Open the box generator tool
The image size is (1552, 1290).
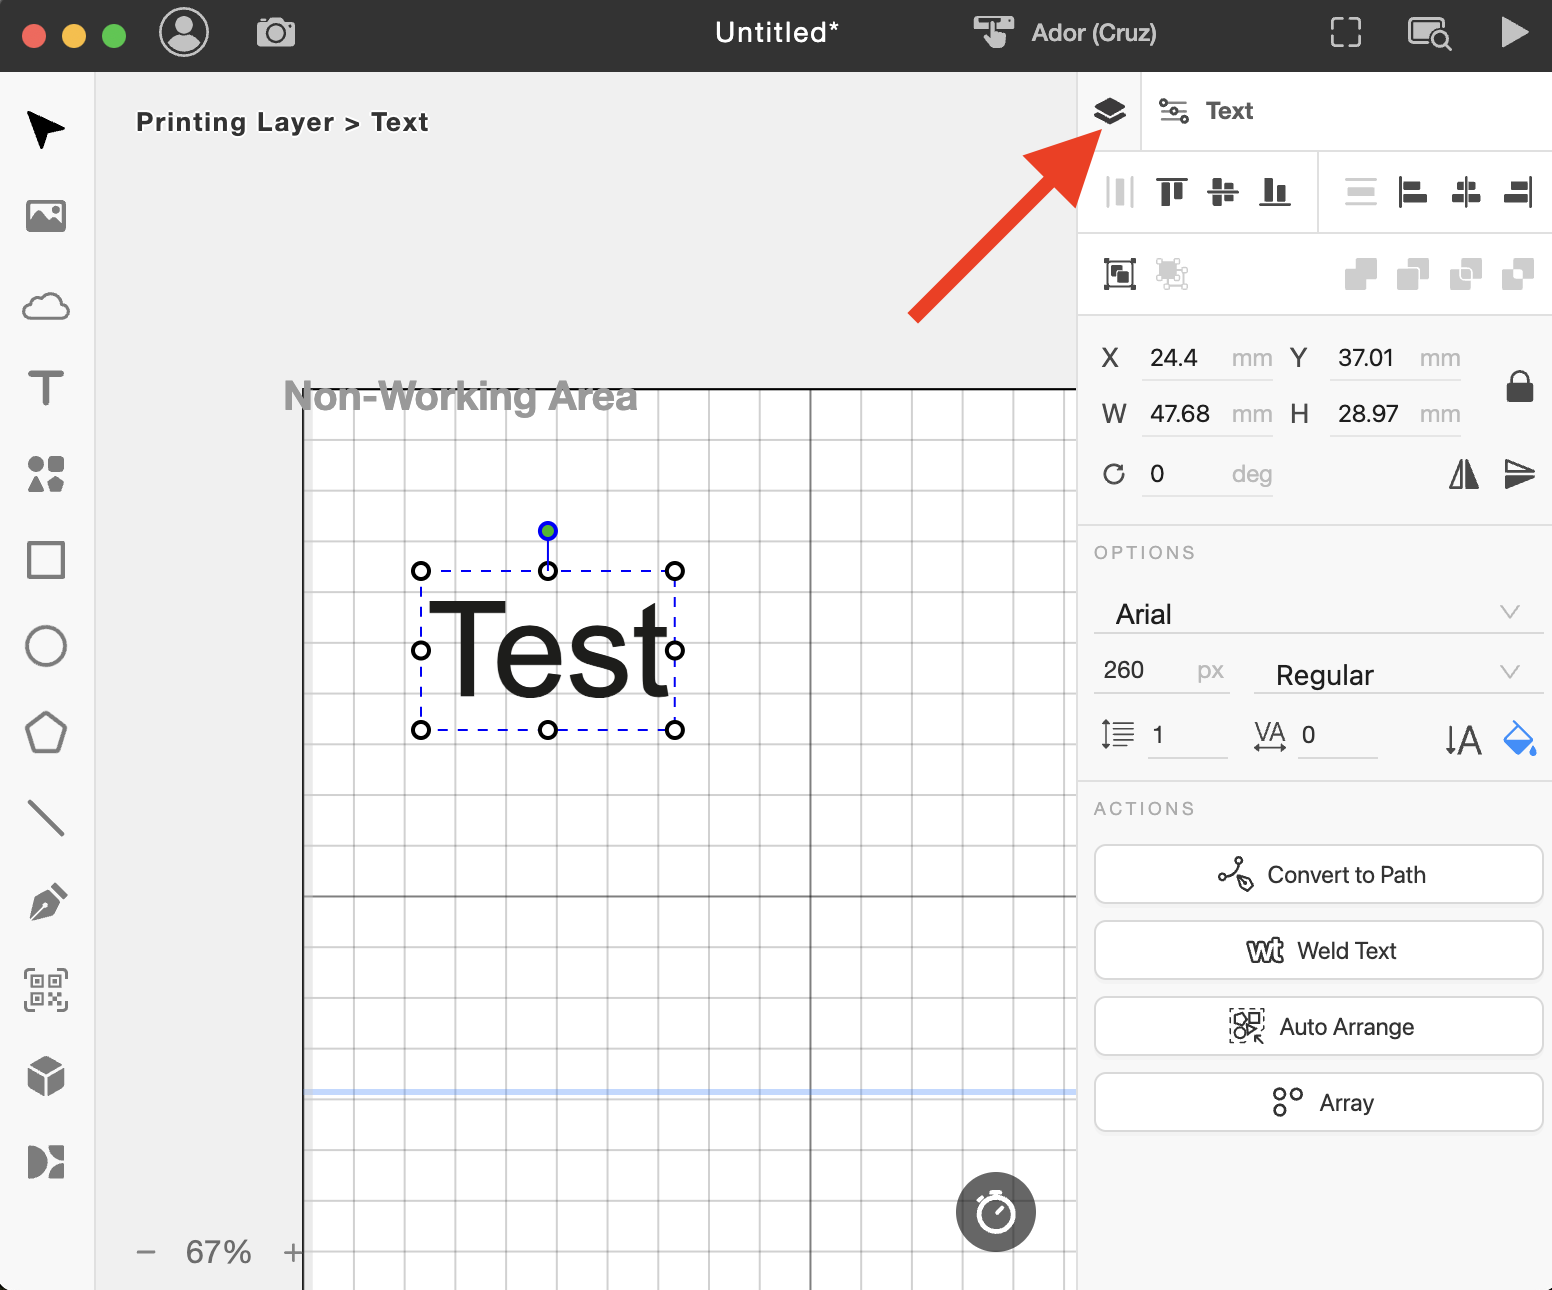[46, 1077]
